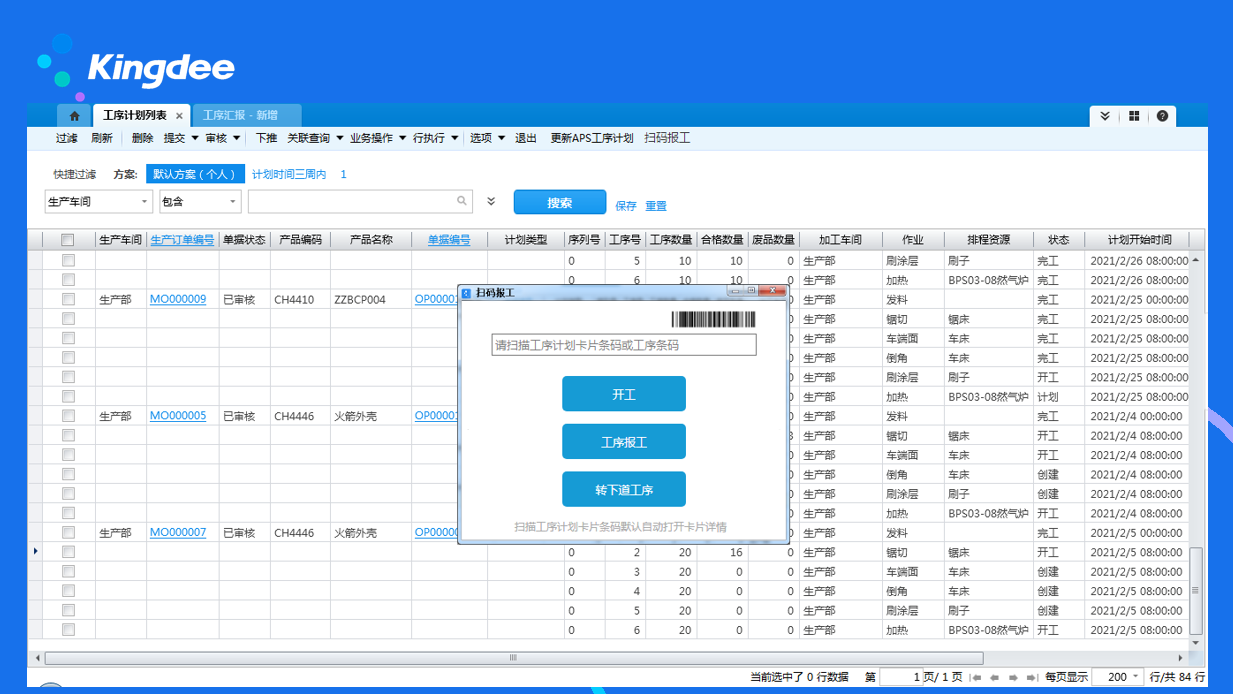
Task: Click the home icon tab
Action: coord(74,116)
